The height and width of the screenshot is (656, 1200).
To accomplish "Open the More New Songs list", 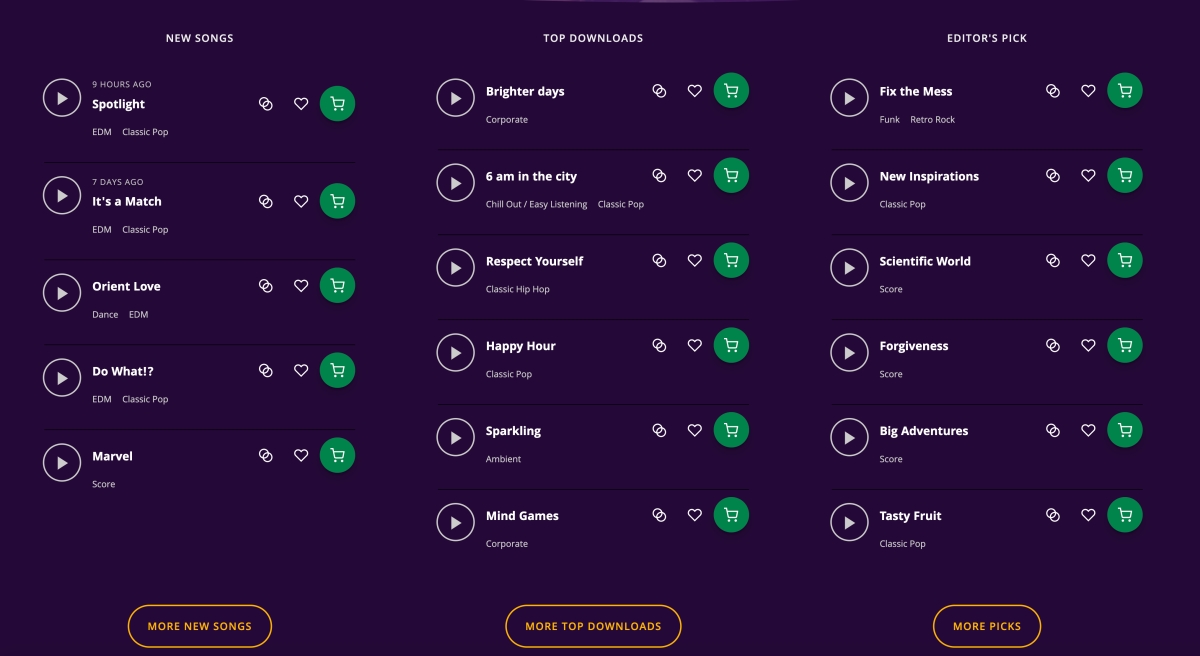I will 200,626.
